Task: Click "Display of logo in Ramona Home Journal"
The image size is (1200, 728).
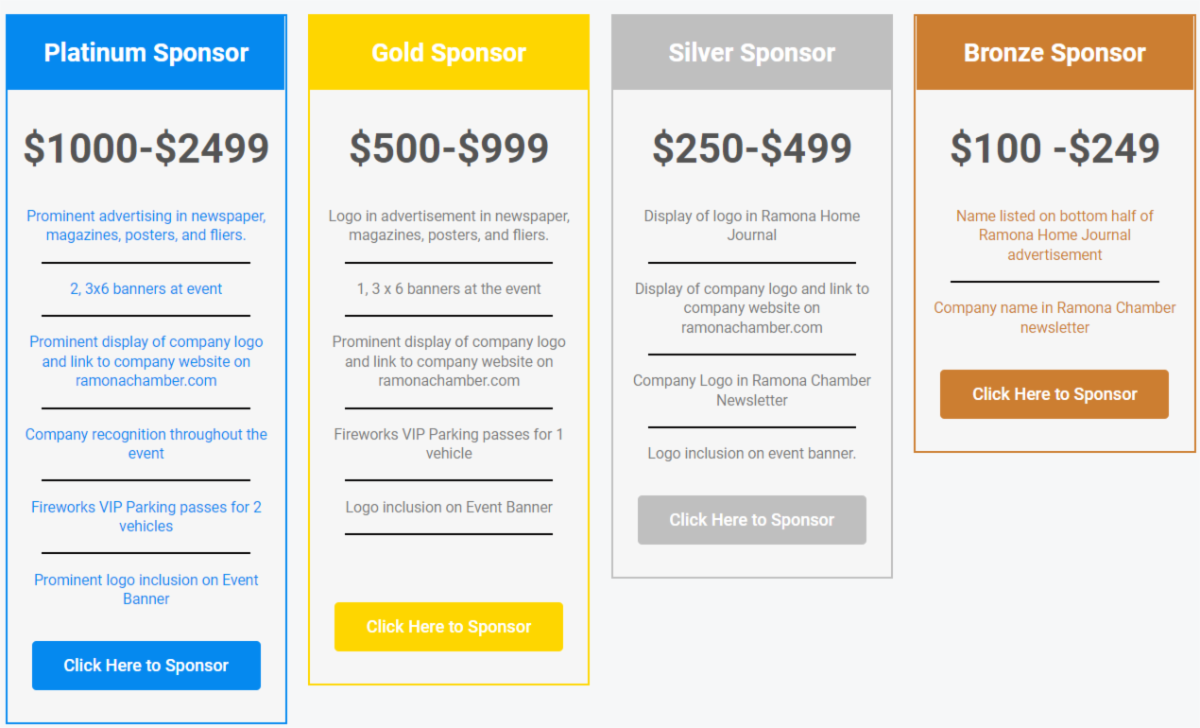Action: (x=752, y=225)
